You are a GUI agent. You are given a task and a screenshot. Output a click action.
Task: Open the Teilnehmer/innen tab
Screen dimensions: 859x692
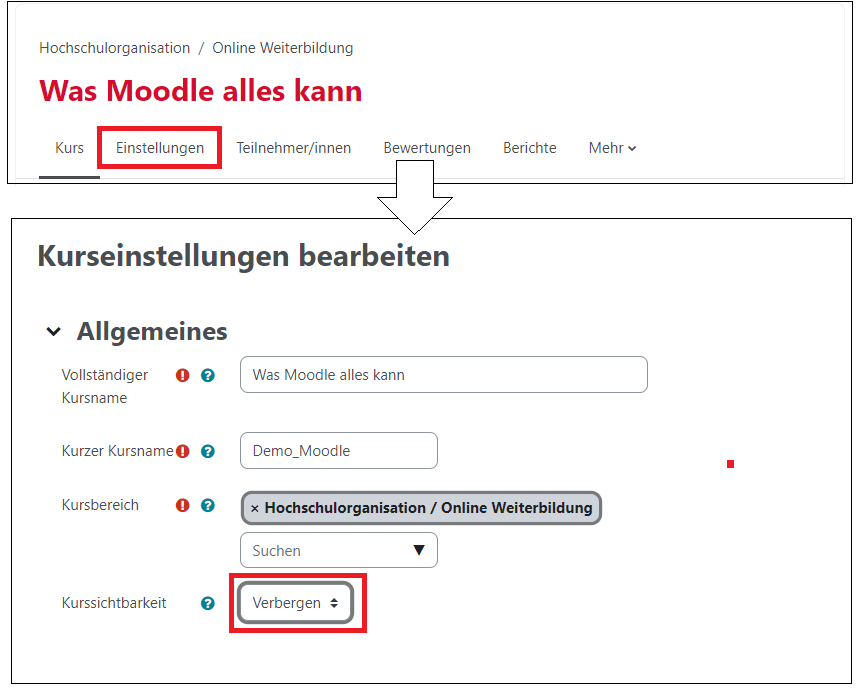(293, 148)
